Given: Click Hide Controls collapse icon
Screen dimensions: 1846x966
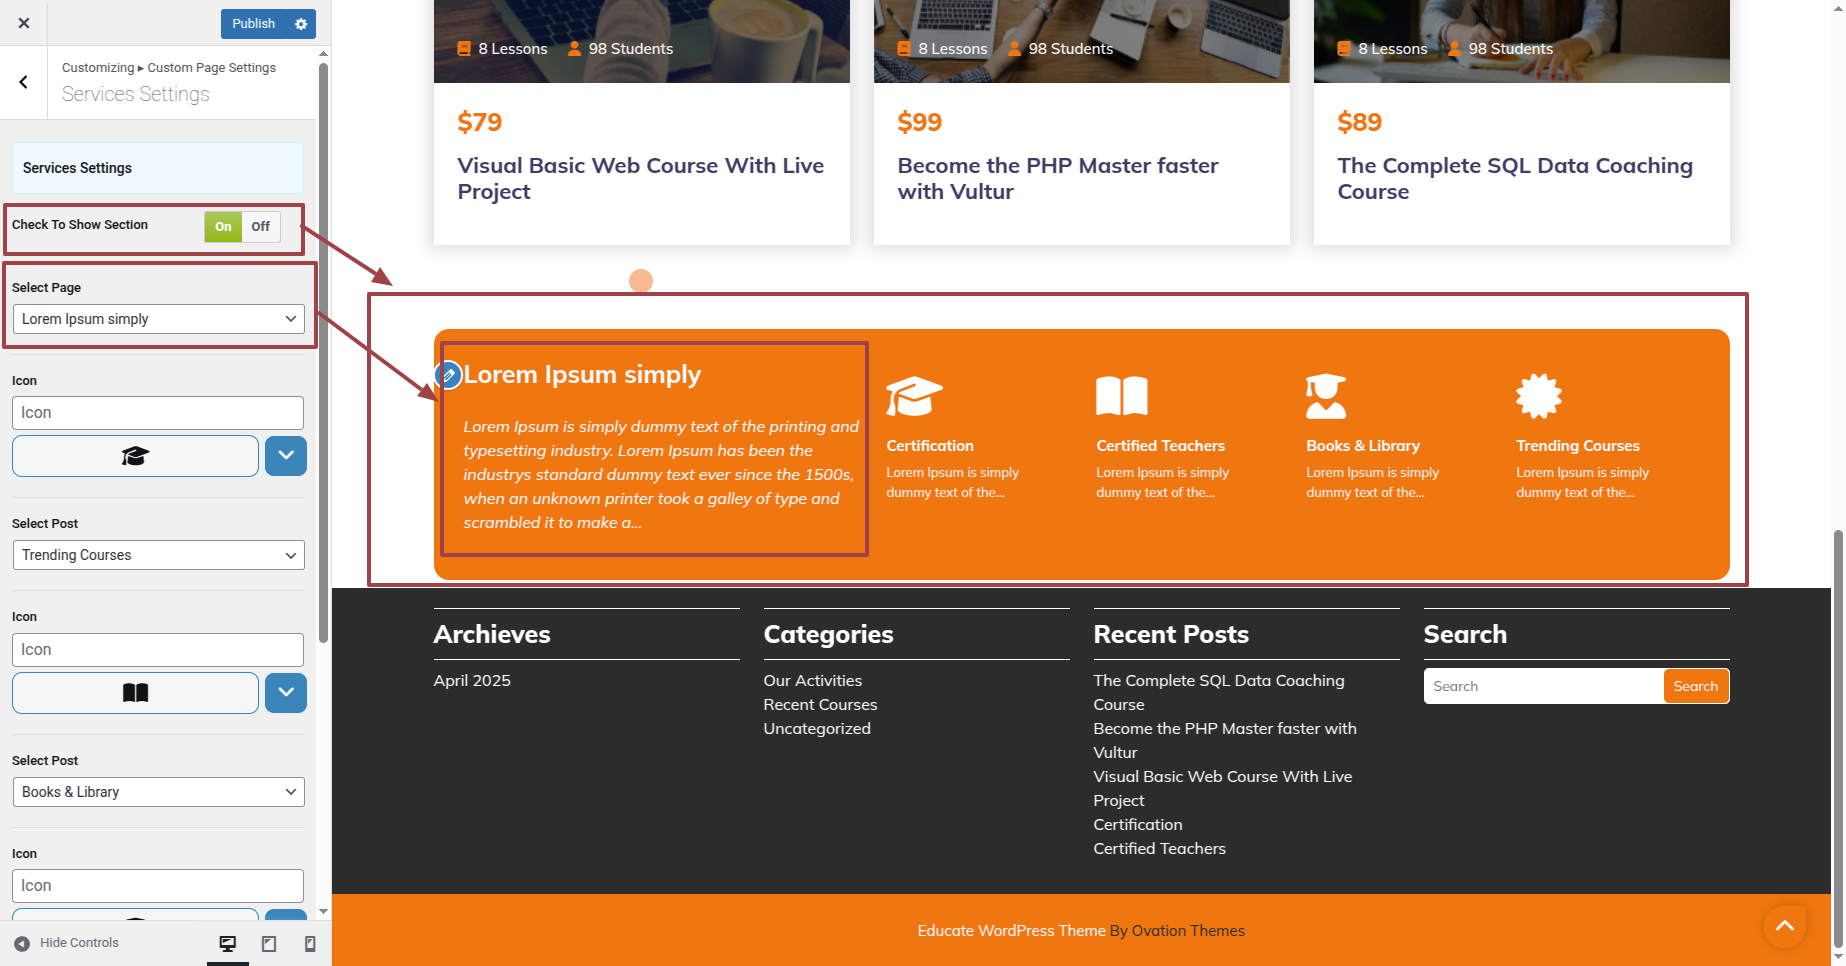Looking at the screenshot, I should (x=22, y=943).
